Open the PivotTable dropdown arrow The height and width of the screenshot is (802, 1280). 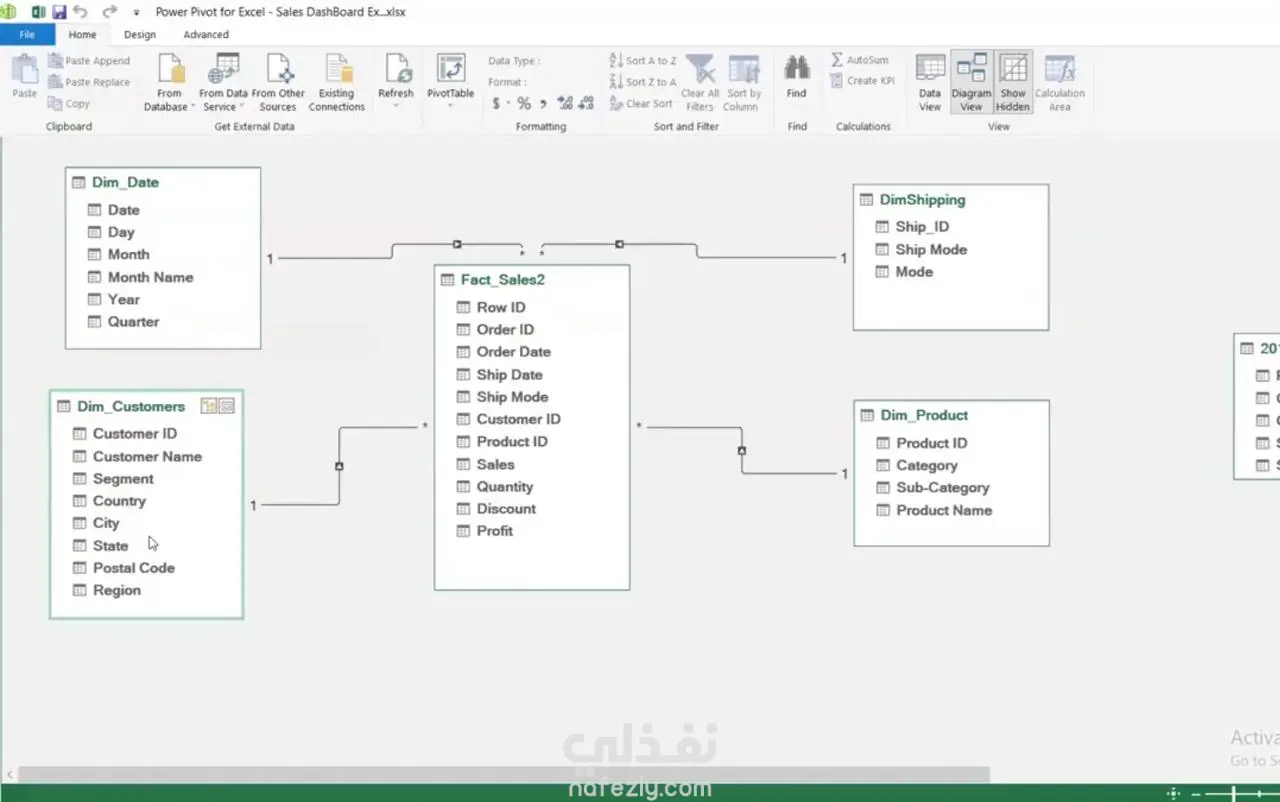[451, 104]
